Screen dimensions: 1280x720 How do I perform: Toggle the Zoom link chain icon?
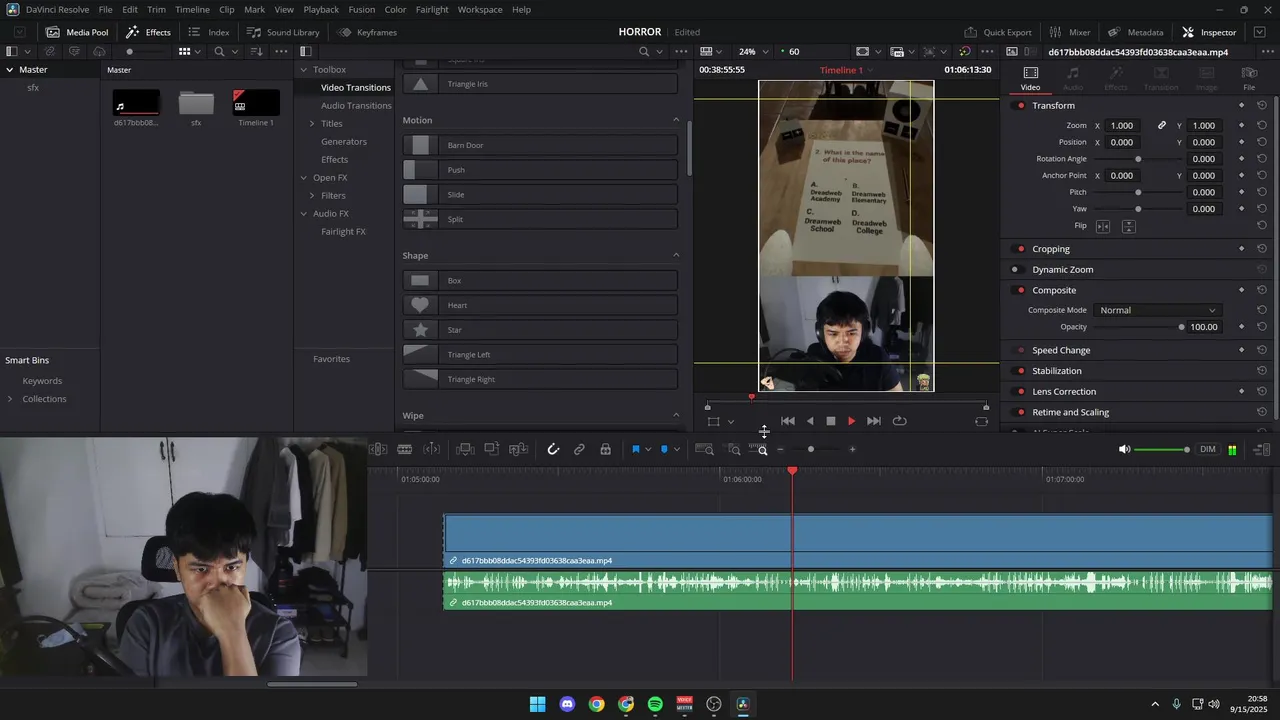1162,125
